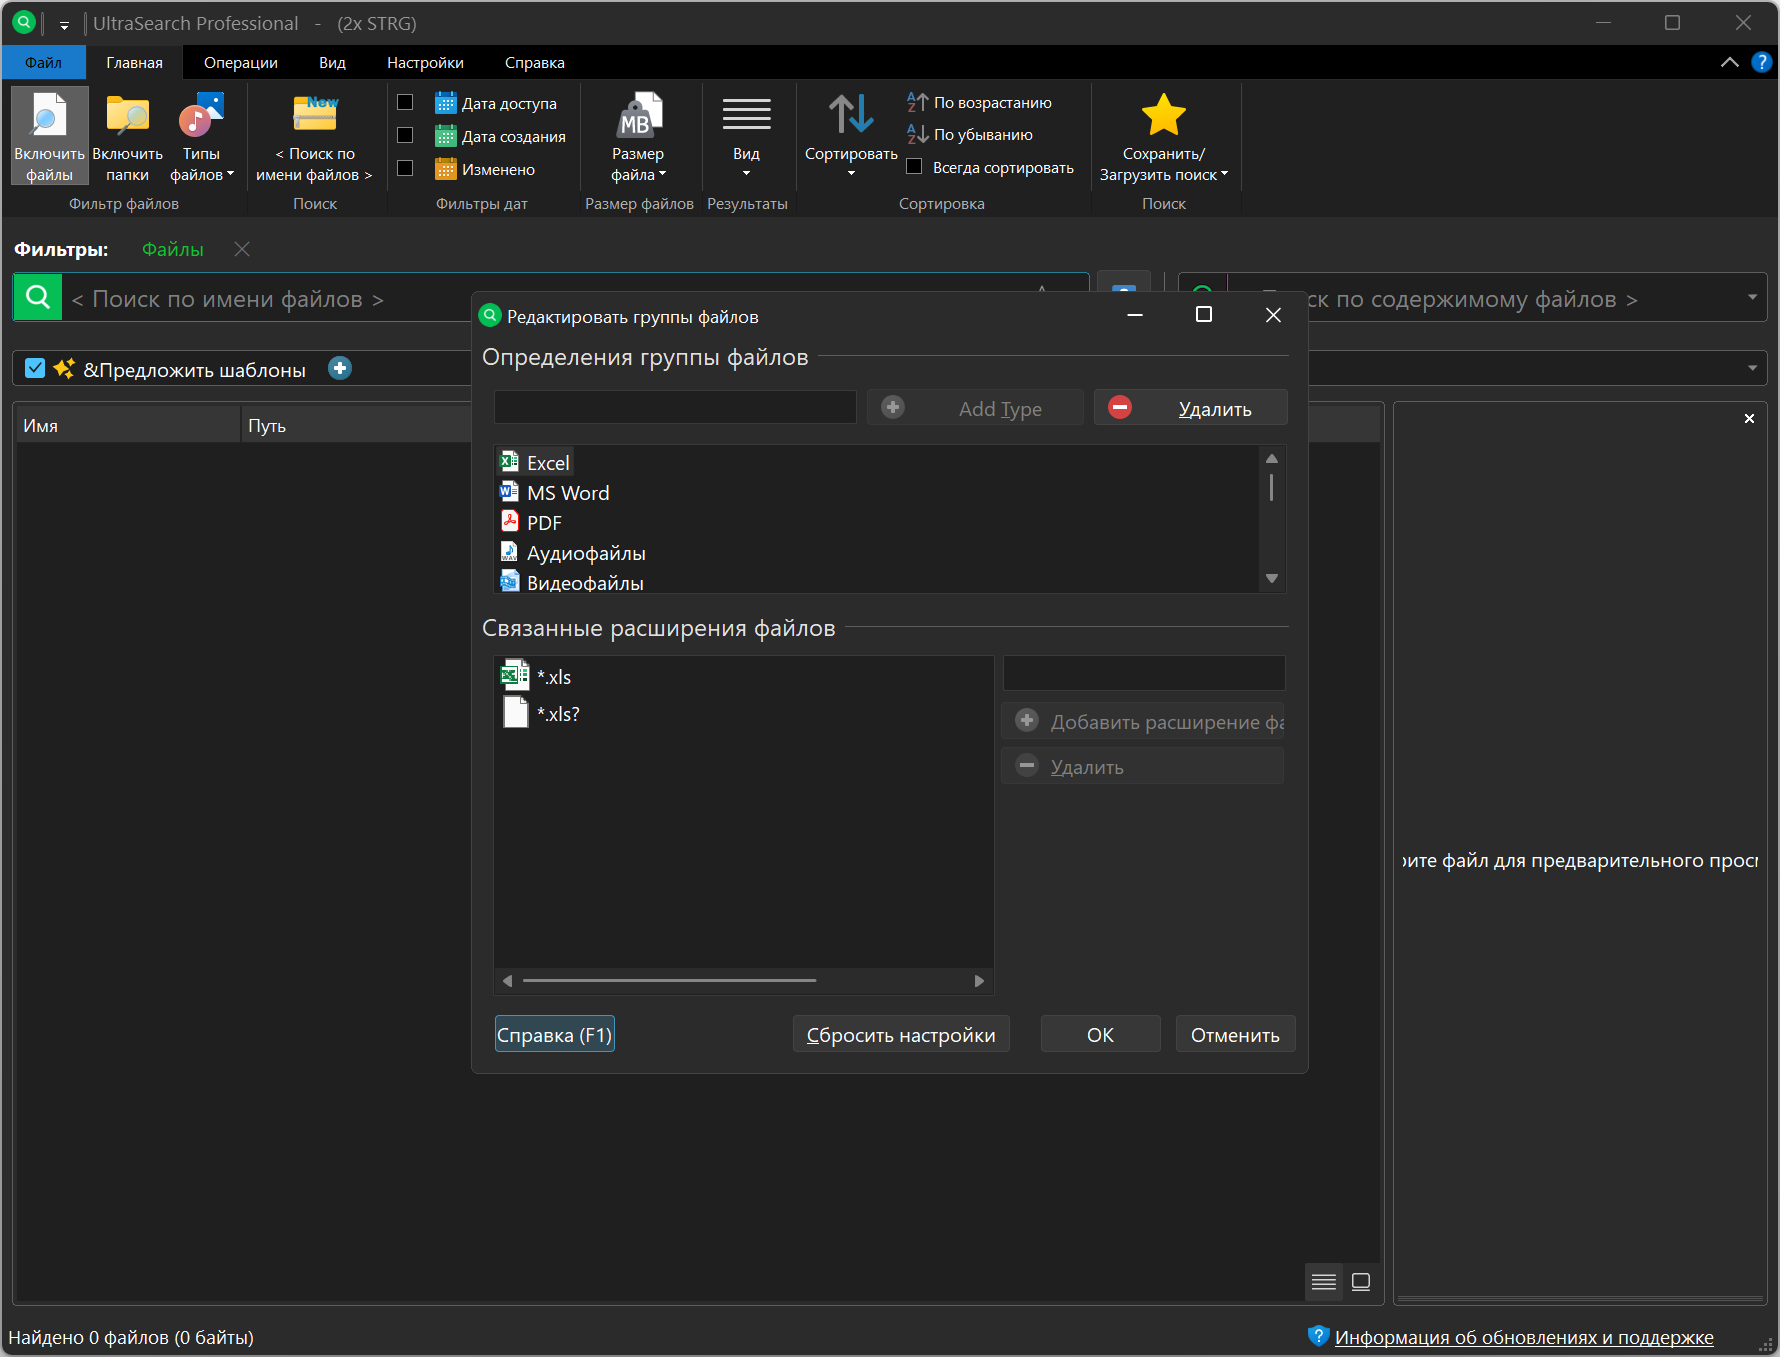Image resolution: width=1780 pixels, height=1357 pixels.
Task: Select the Аудиофайлы group
Action: pyautogui.click(x=586, y=553)
